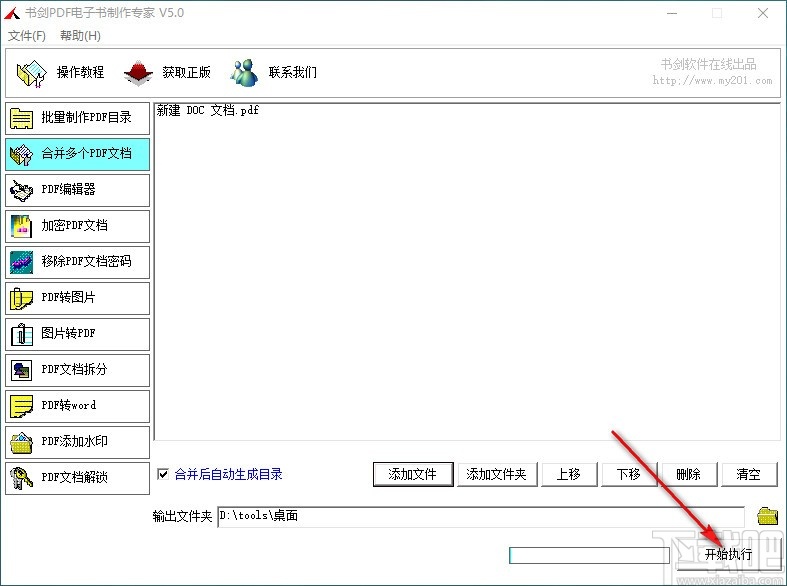This screenshot has height=586, width=787.
Task: Minimize the application window
Action: point(672,13)
